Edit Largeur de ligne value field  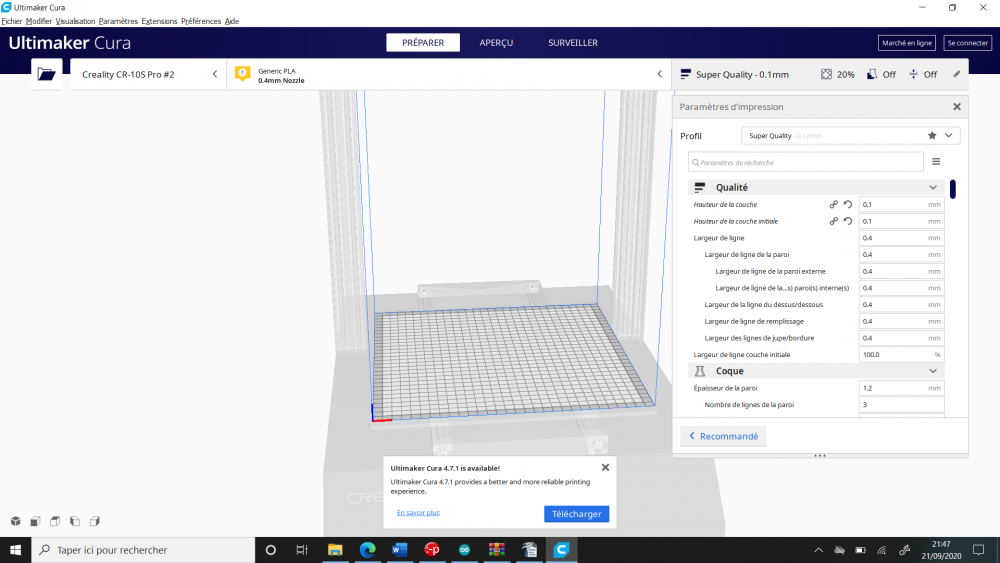point(901,238)
